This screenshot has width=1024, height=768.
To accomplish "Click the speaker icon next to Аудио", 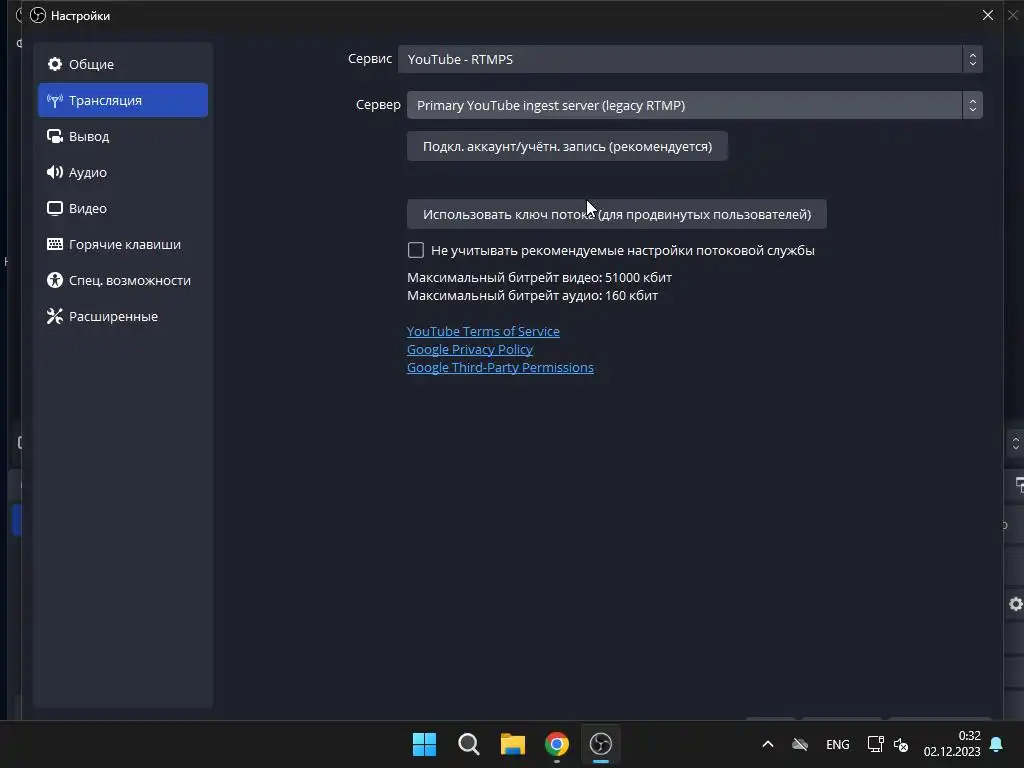I will pos(55,172).
